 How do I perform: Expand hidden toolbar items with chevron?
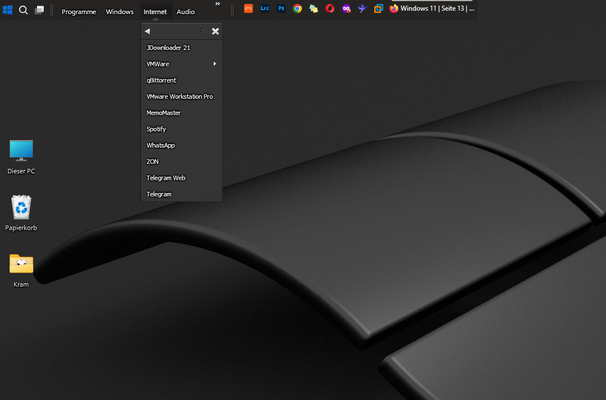(217, 4)
